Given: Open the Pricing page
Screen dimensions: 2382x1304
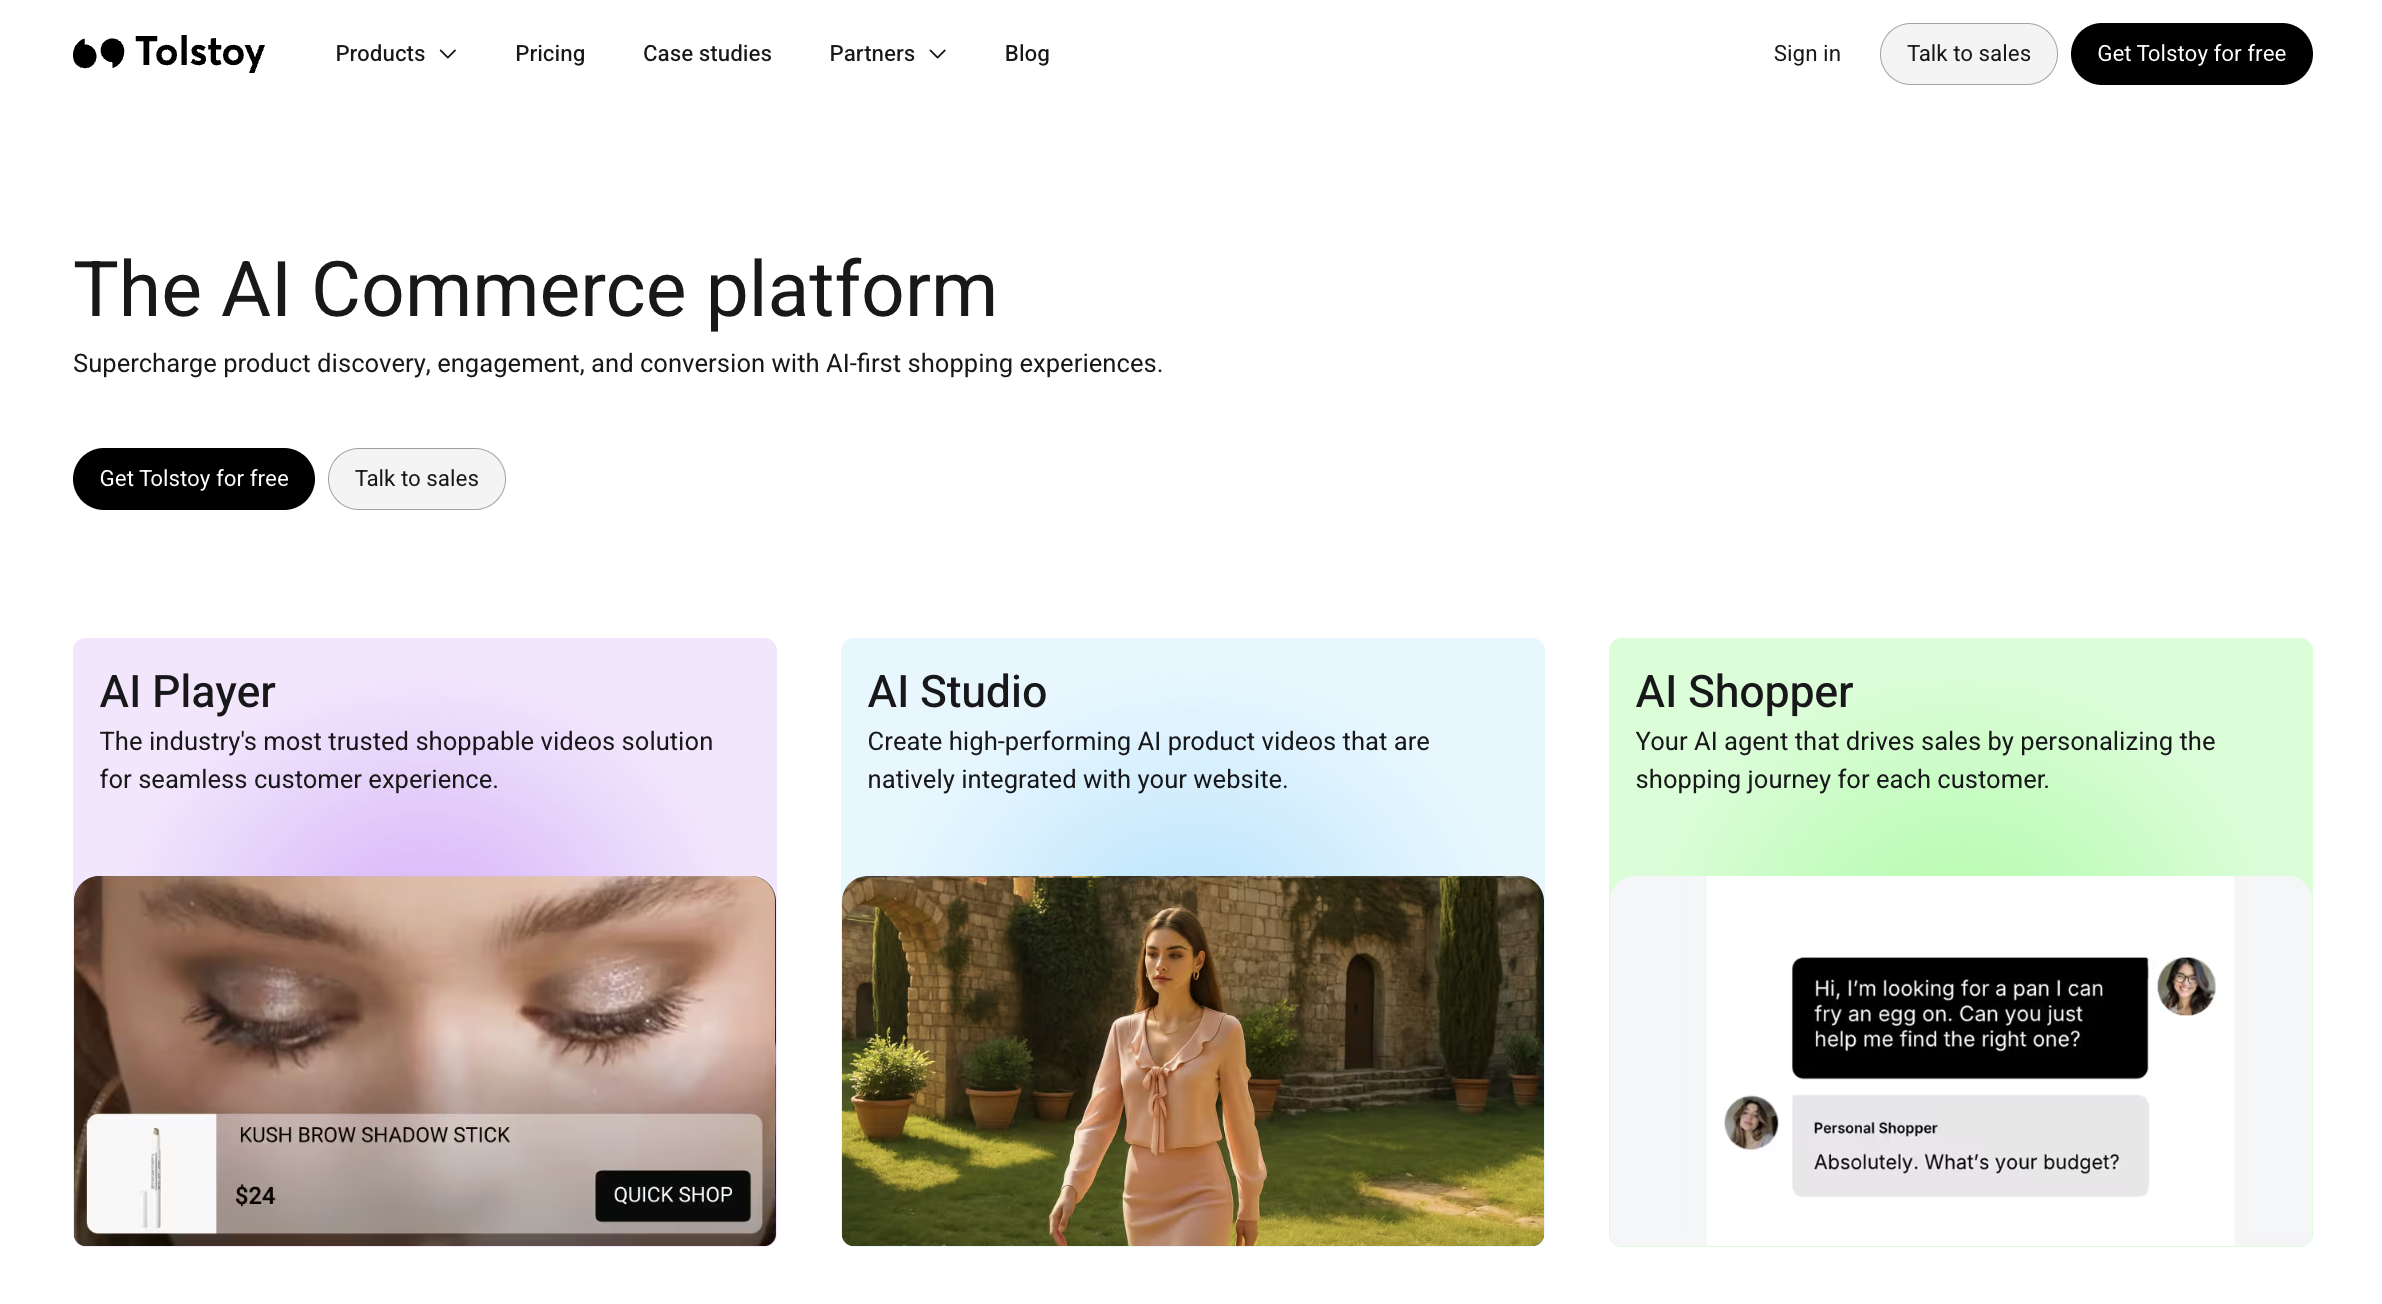Looking at the screenshot, I should tap(549, 54).
